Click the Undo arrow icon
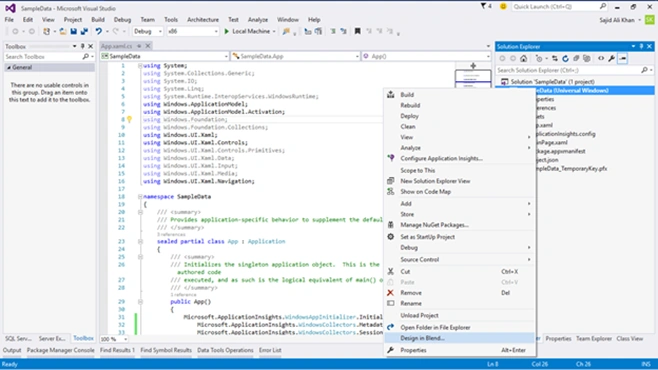658x370 pixels. point(99,31)
